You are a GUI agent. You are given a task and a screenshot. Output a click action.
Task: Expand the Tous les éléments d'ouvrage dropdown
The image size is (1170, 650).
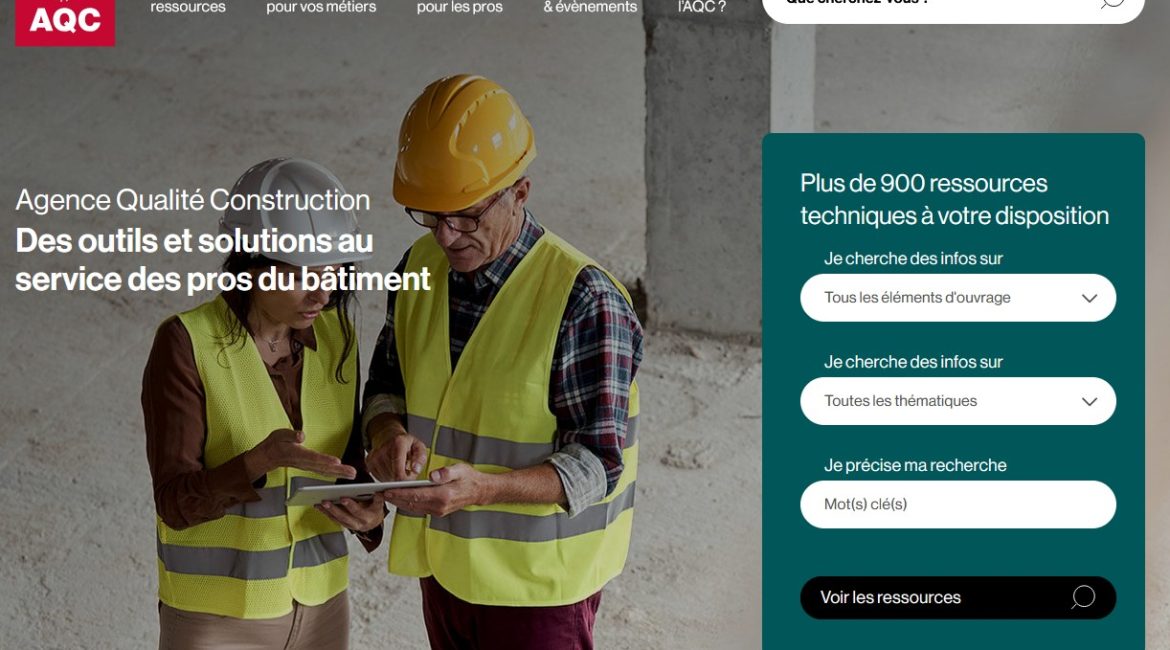[x=958, y=298]
